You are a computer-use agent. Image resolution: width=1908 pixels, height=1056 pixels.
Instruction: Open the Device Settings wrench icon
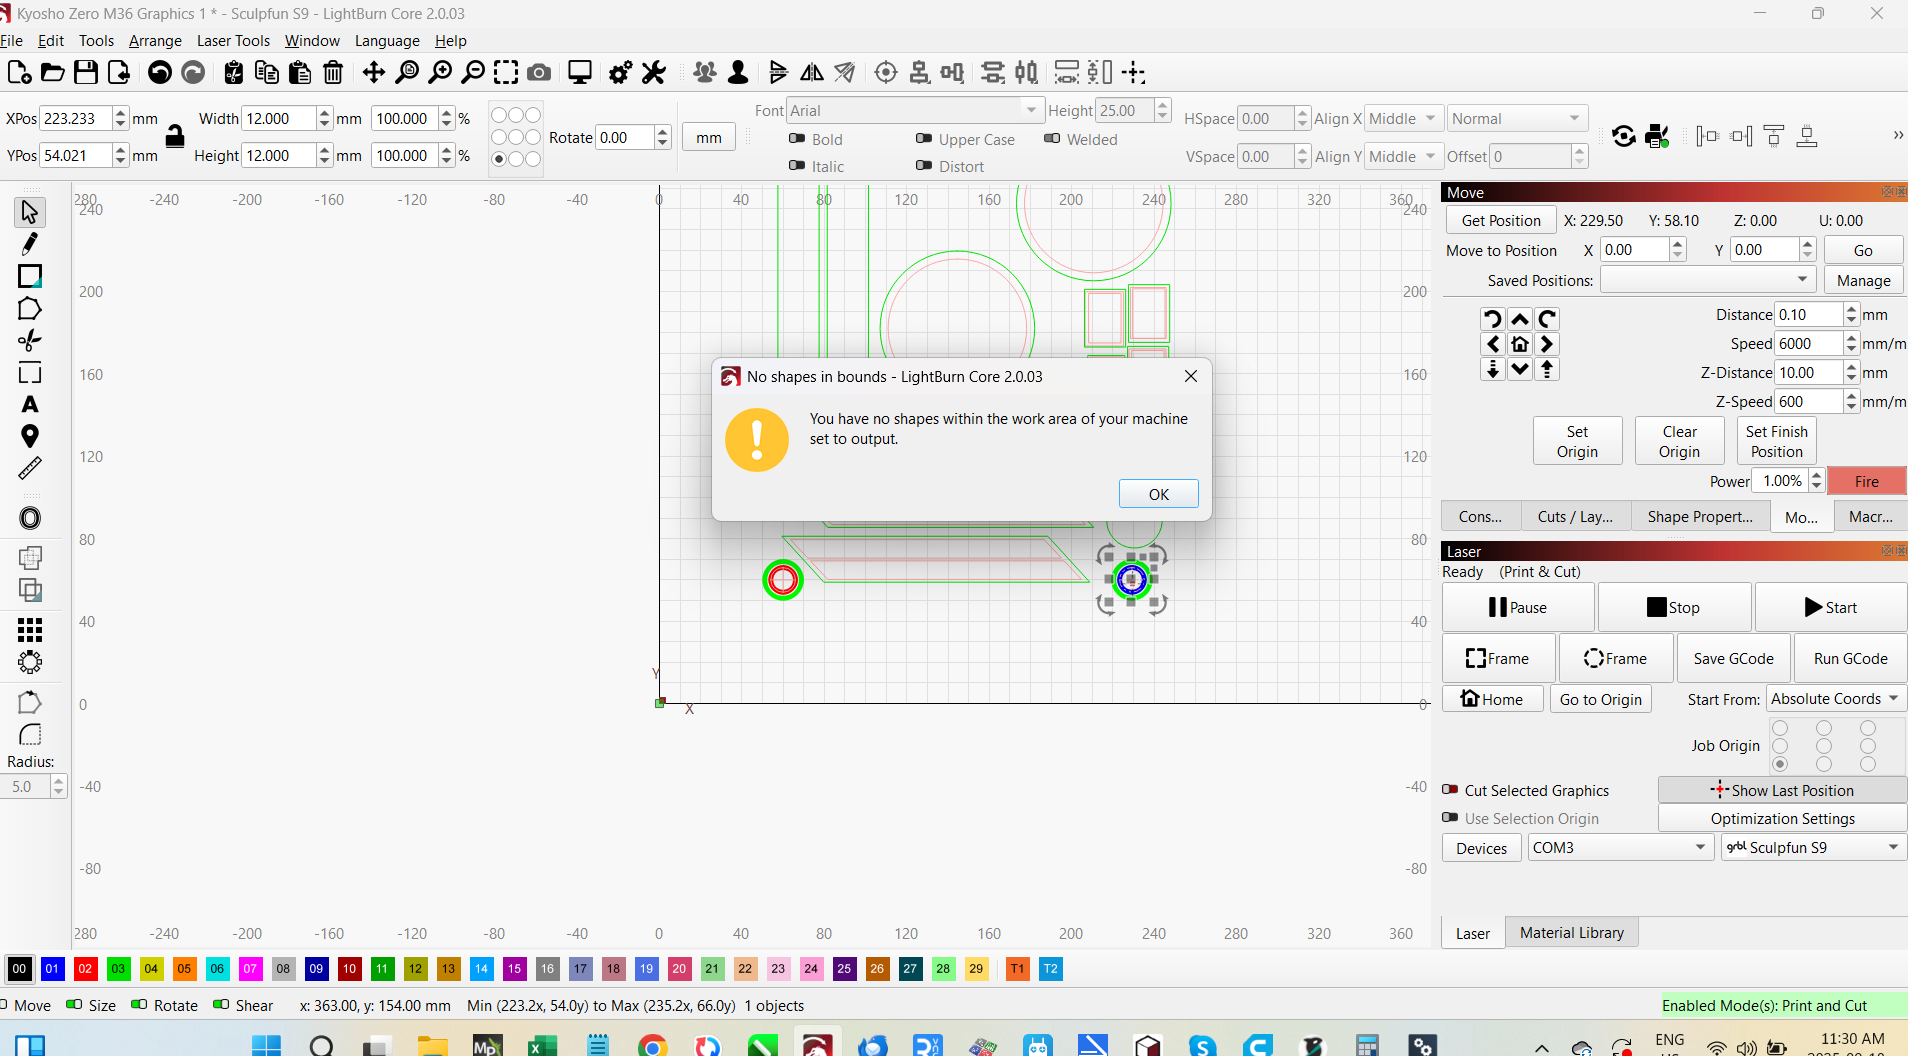(654, 72)
